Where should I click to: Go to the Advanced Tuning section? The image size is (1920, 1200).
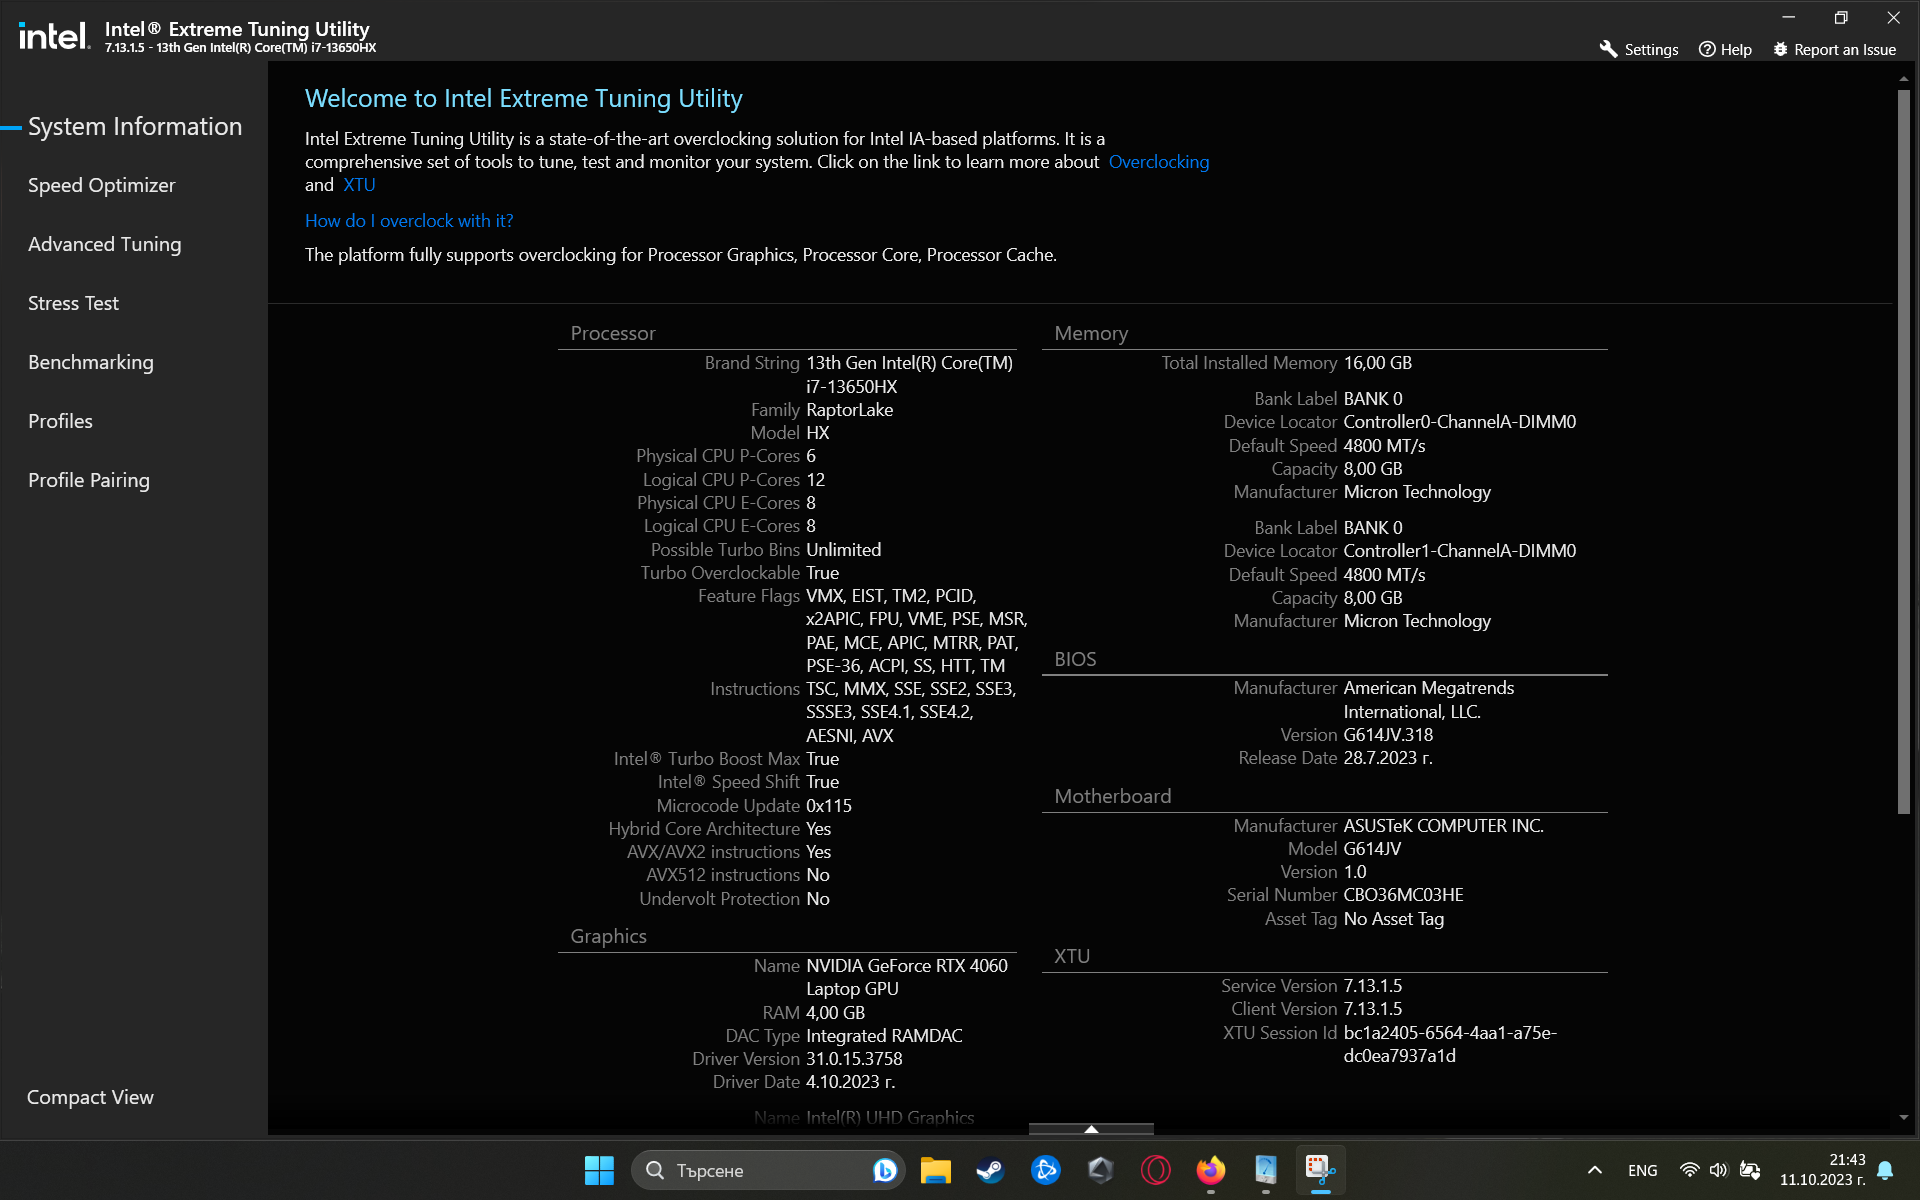pos(104,244)
